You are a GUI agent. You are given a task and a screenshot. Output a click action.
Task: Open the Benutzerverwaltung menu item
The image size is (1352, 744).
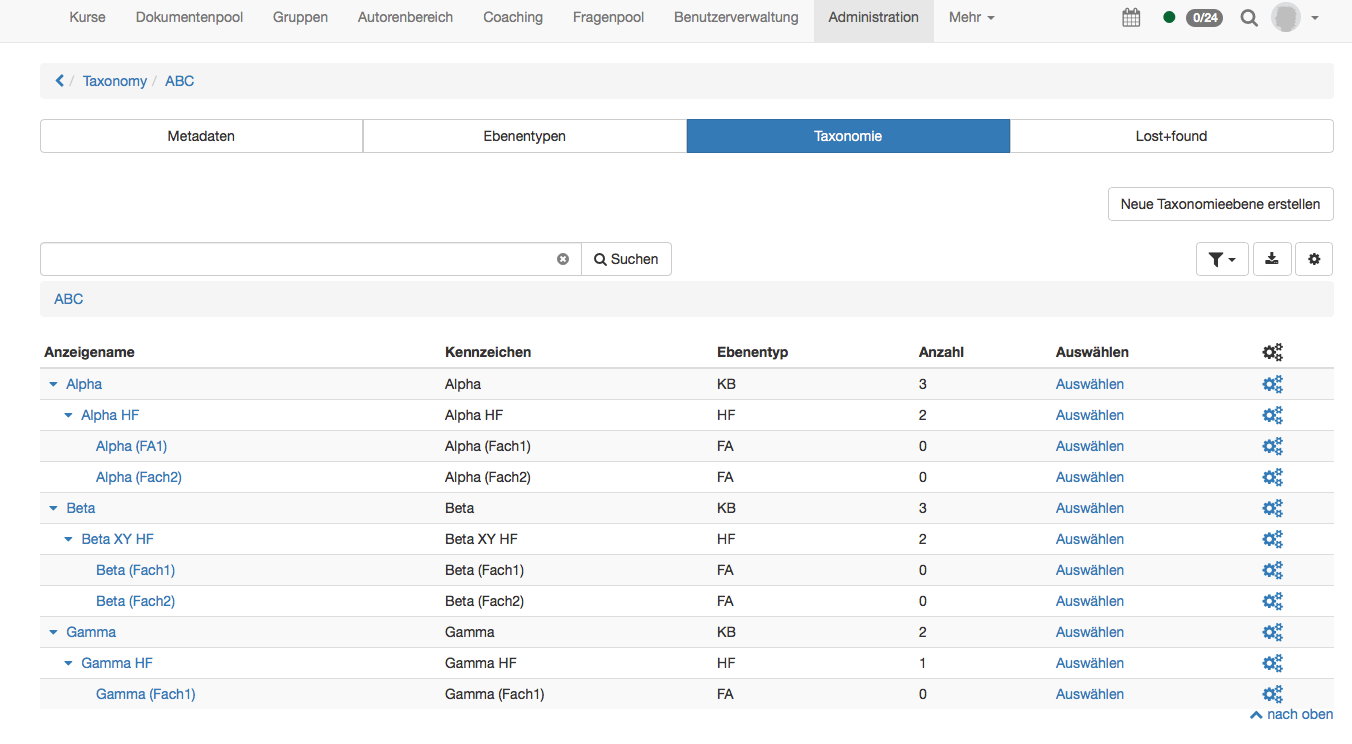(x=735, y=17)
